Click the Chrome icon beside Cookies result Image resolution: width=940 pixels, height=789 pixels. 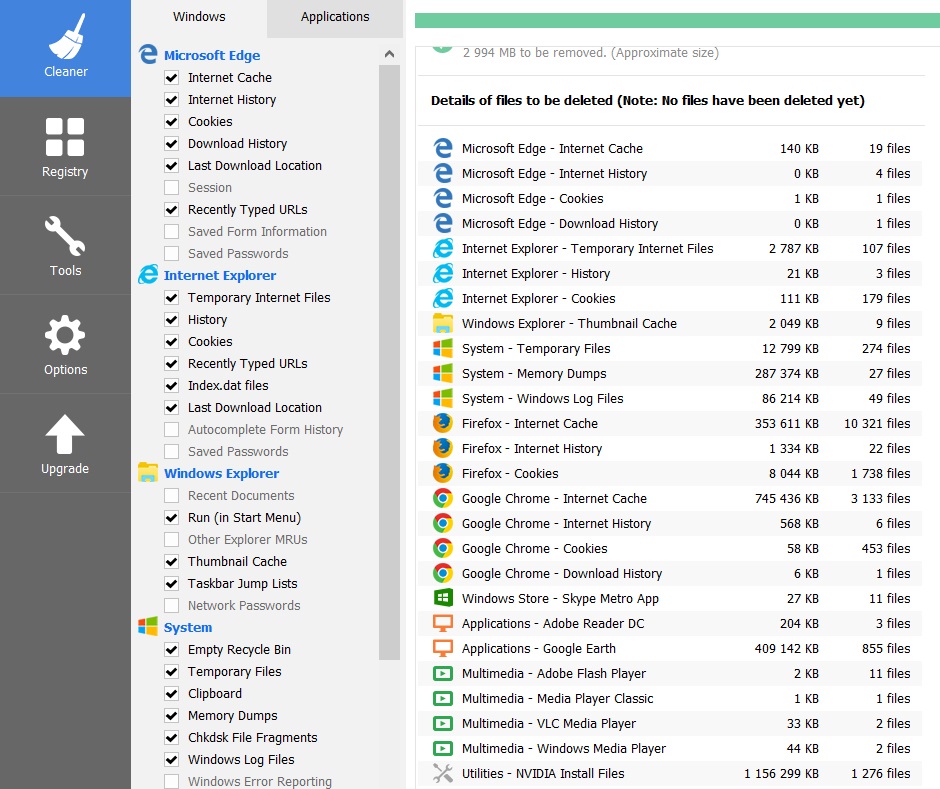pyautogui.click(x=443, y=548)
